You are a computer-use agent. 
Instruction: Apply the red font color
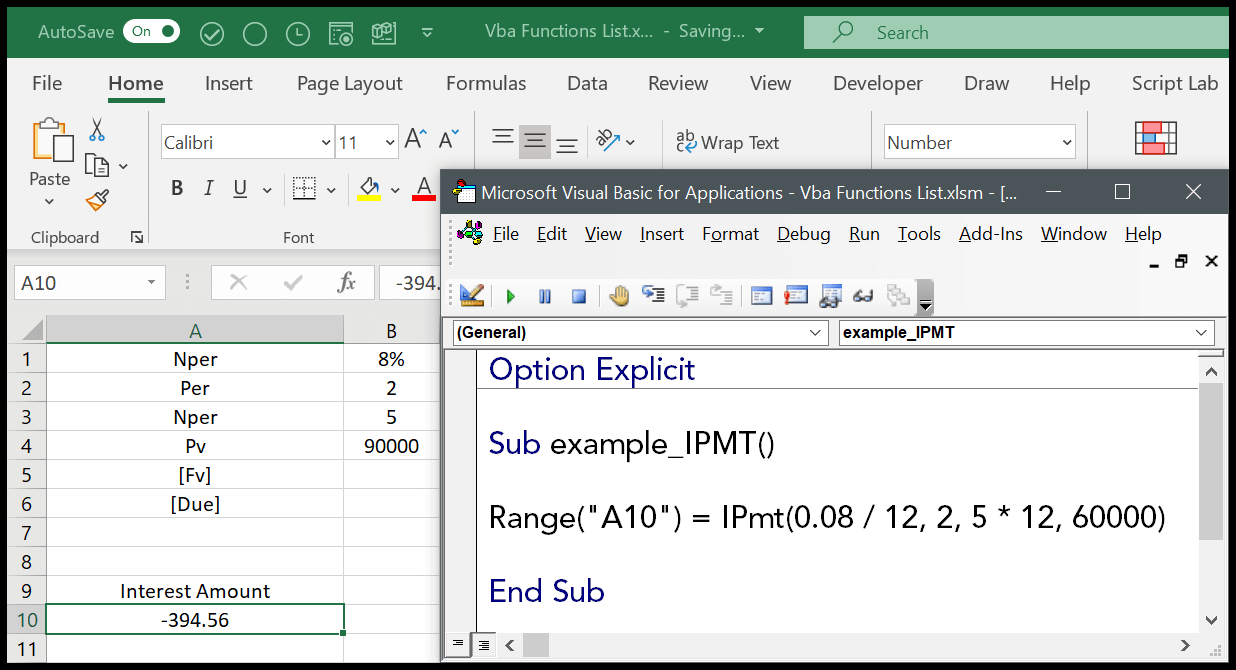point(424,188)
